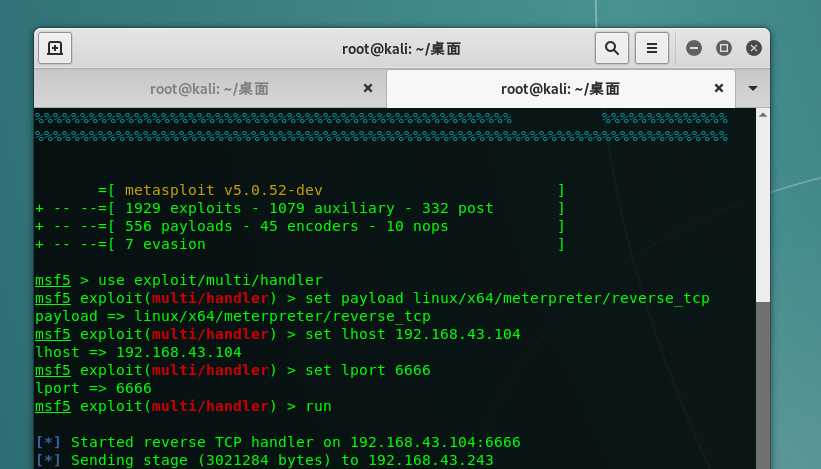Click 'use exploit/multi/handler' command
821x469 pixels.
point(210,280)
